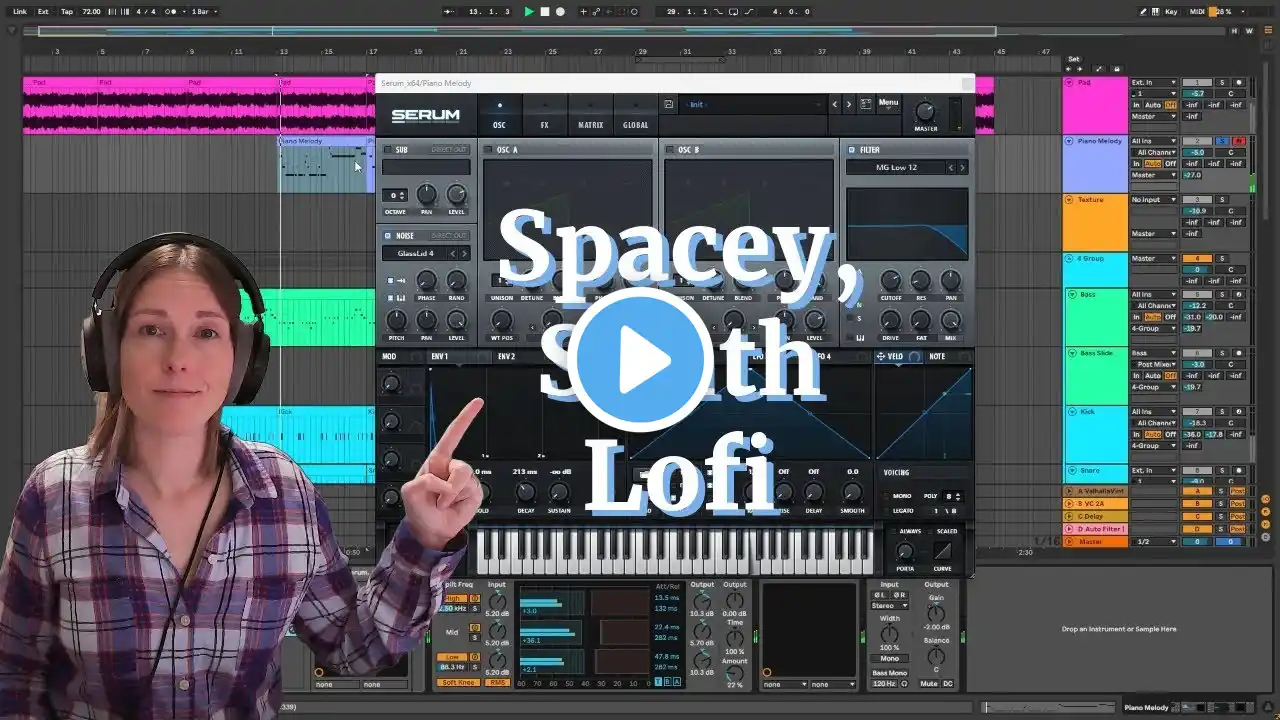
Task: Toggle the MIDI map mode button
Action: (1195, 12)
